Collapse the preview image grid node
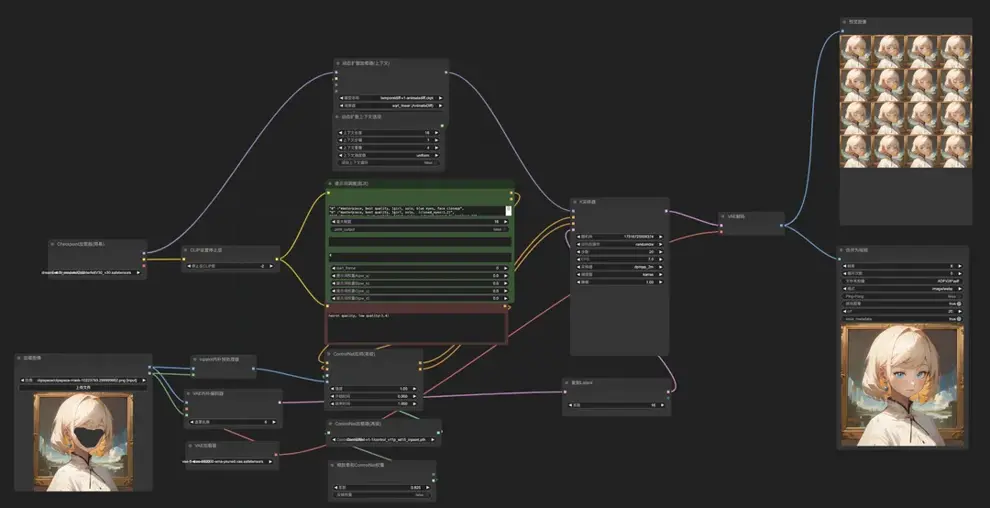The width and height of the screenshot is (990, 508). 845,21
